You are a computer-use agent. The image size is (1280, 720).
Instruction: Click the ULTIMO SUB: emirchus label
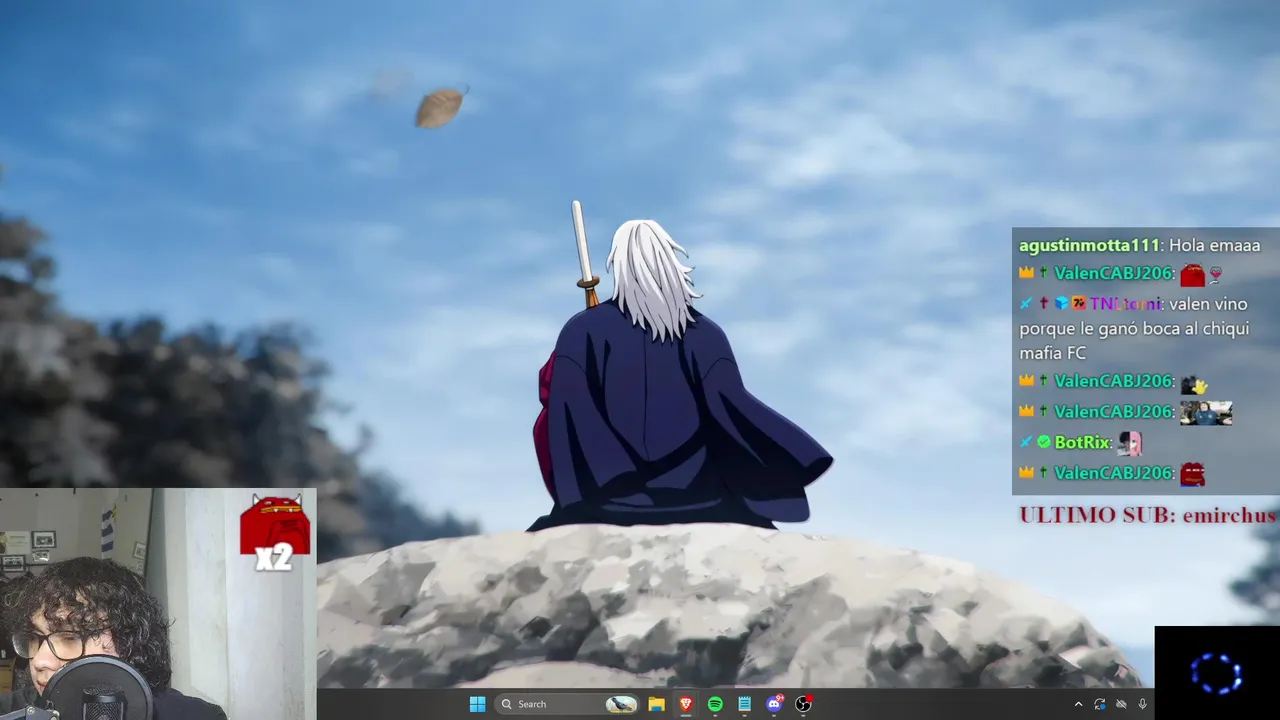(1147, 515)
